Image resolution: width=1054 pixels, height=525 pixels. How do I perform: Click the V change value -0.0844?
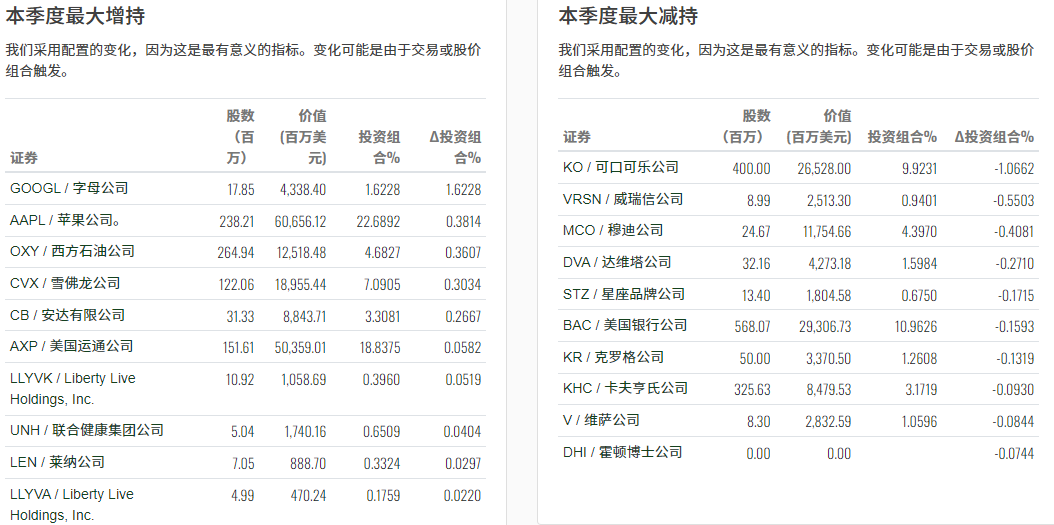pos(1014,421)
